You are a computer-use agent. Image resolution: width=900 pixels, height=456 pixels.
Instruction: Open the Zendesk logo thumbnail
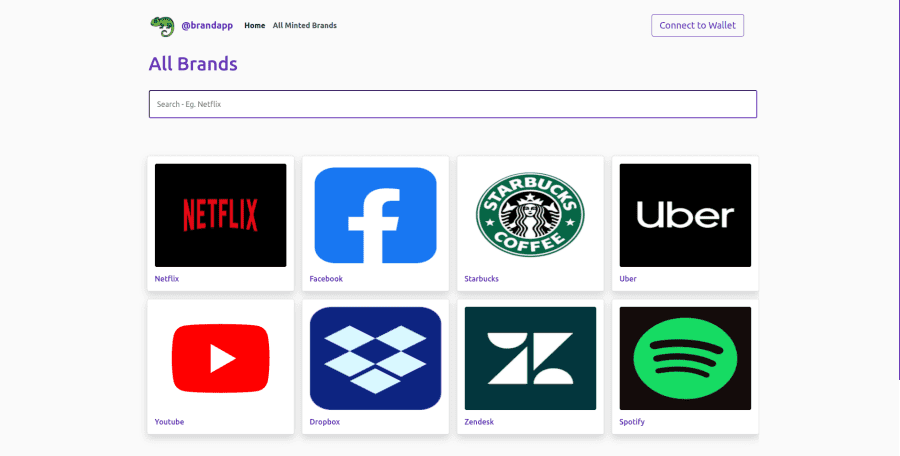pyautogui.click(x=530, y=358)
